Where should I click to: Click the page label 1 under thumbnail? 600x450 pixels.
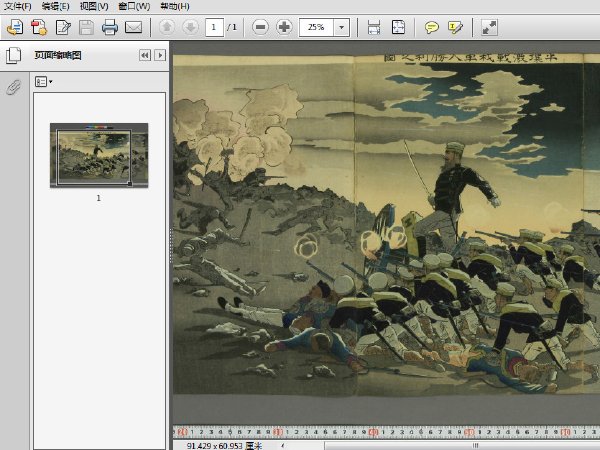tap(99, 198)
